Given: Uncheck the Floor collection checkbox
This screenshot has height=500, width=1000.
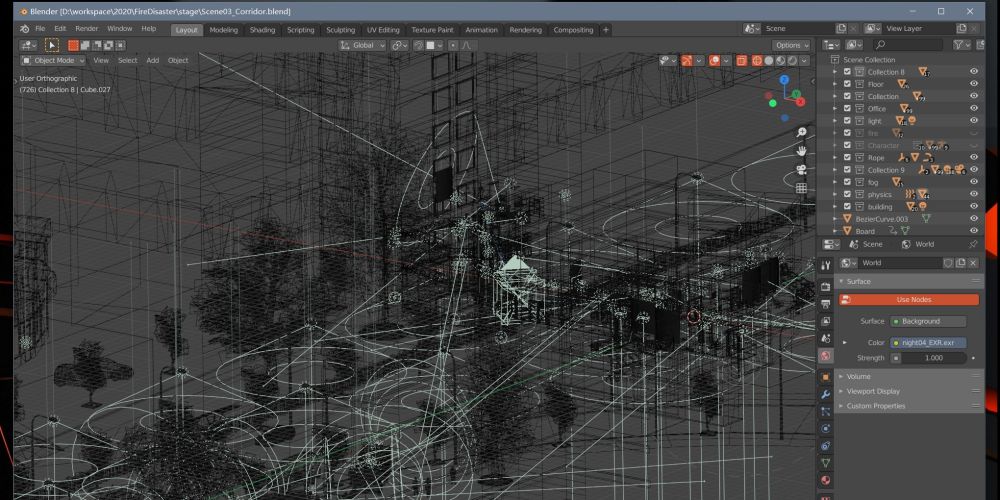Looking at the screenshot, I should (847, 84).
